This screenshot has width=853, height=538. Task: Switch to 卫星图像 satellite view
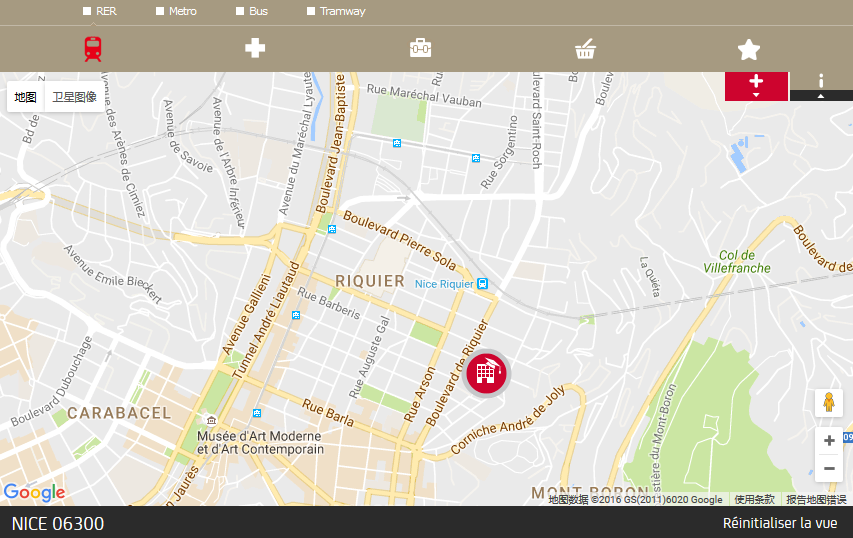click(75, 97)
